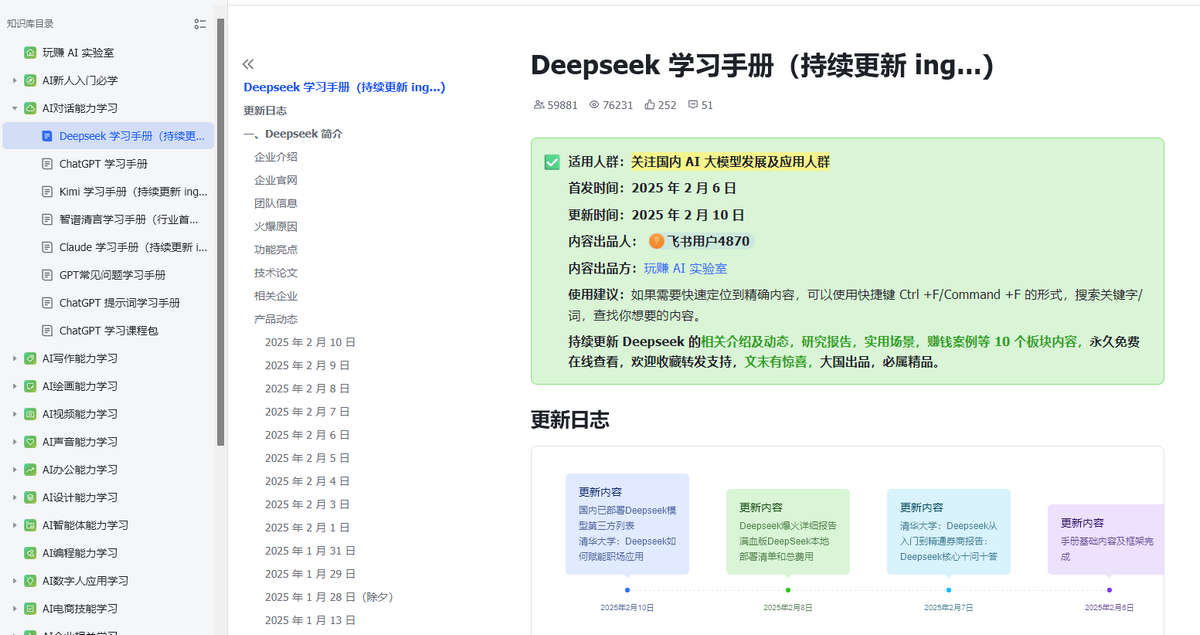Screen dimensions: 1200x635
Task: Jump to 火爆原因 in the outline
Action: (276, 226)
